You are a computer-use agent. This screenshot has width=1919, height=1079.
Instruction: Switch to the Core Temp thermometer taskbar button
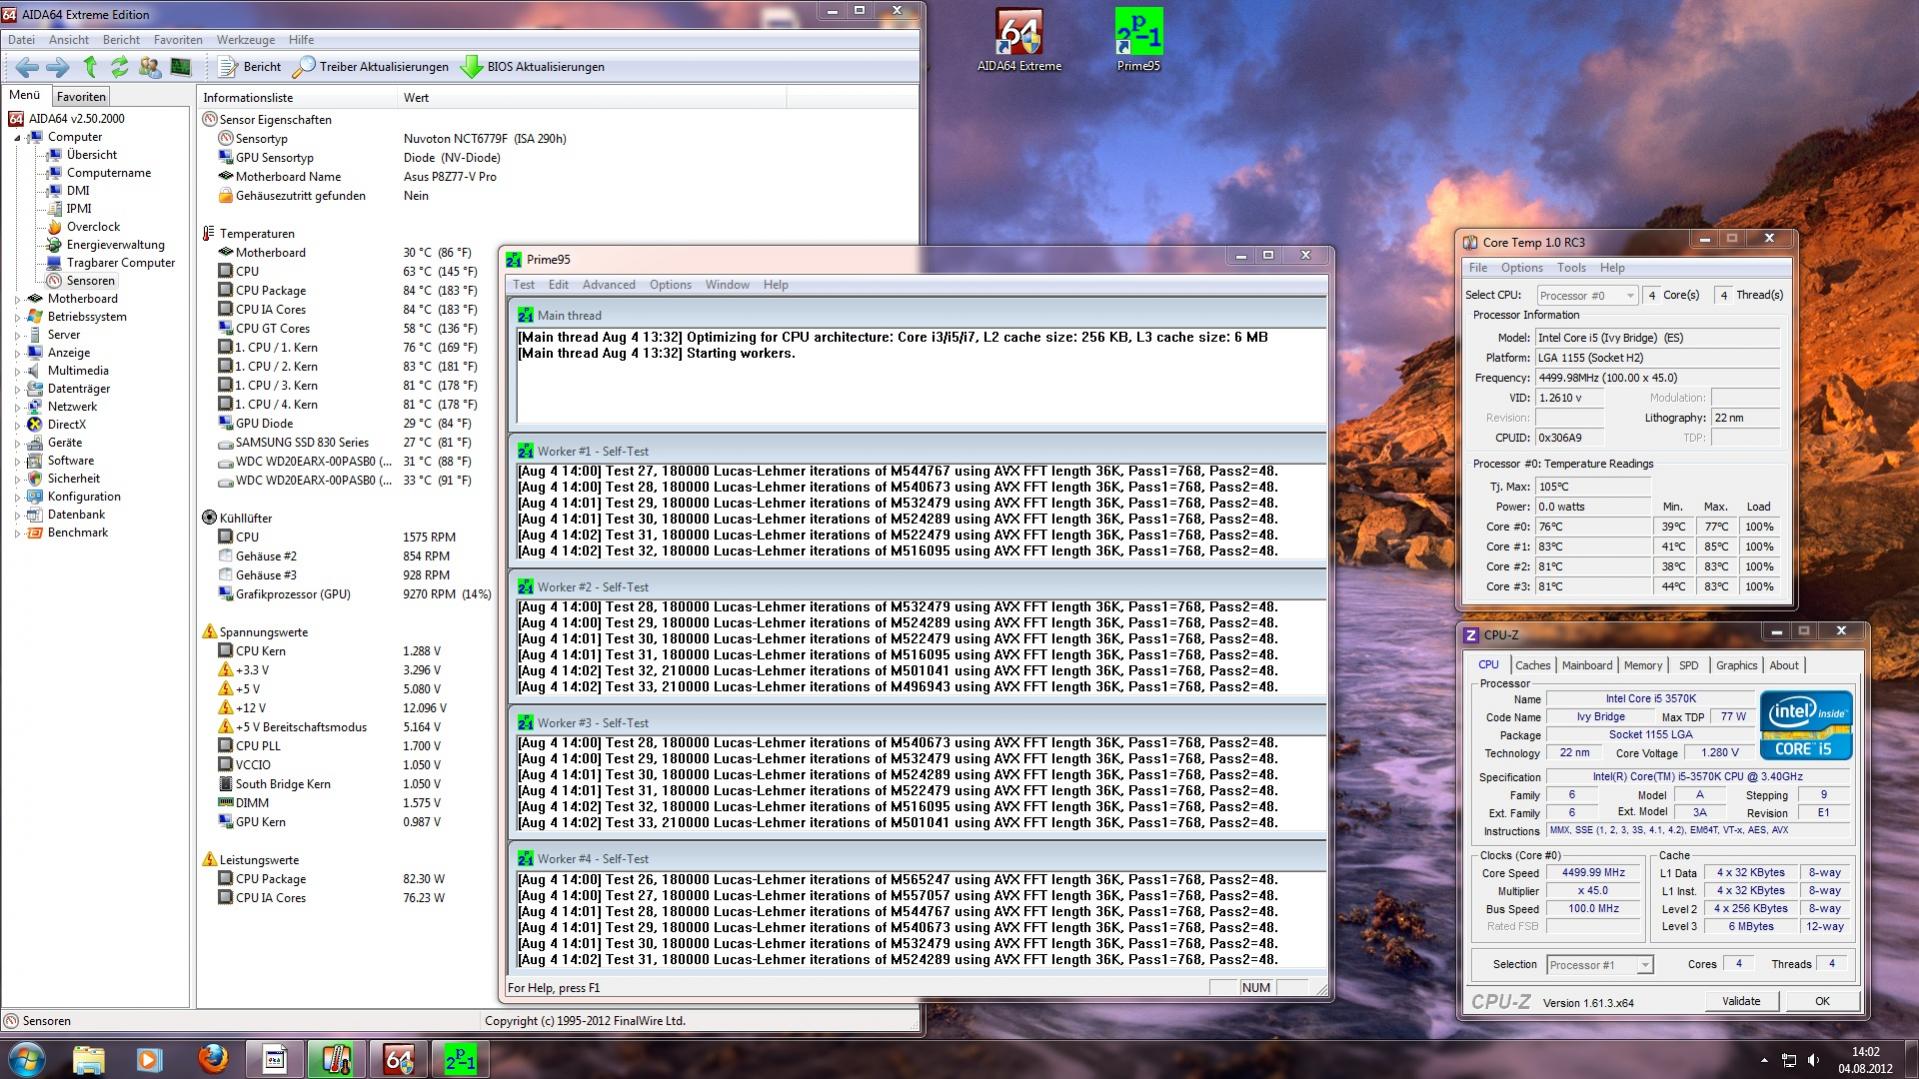(x=336, y=1059)
